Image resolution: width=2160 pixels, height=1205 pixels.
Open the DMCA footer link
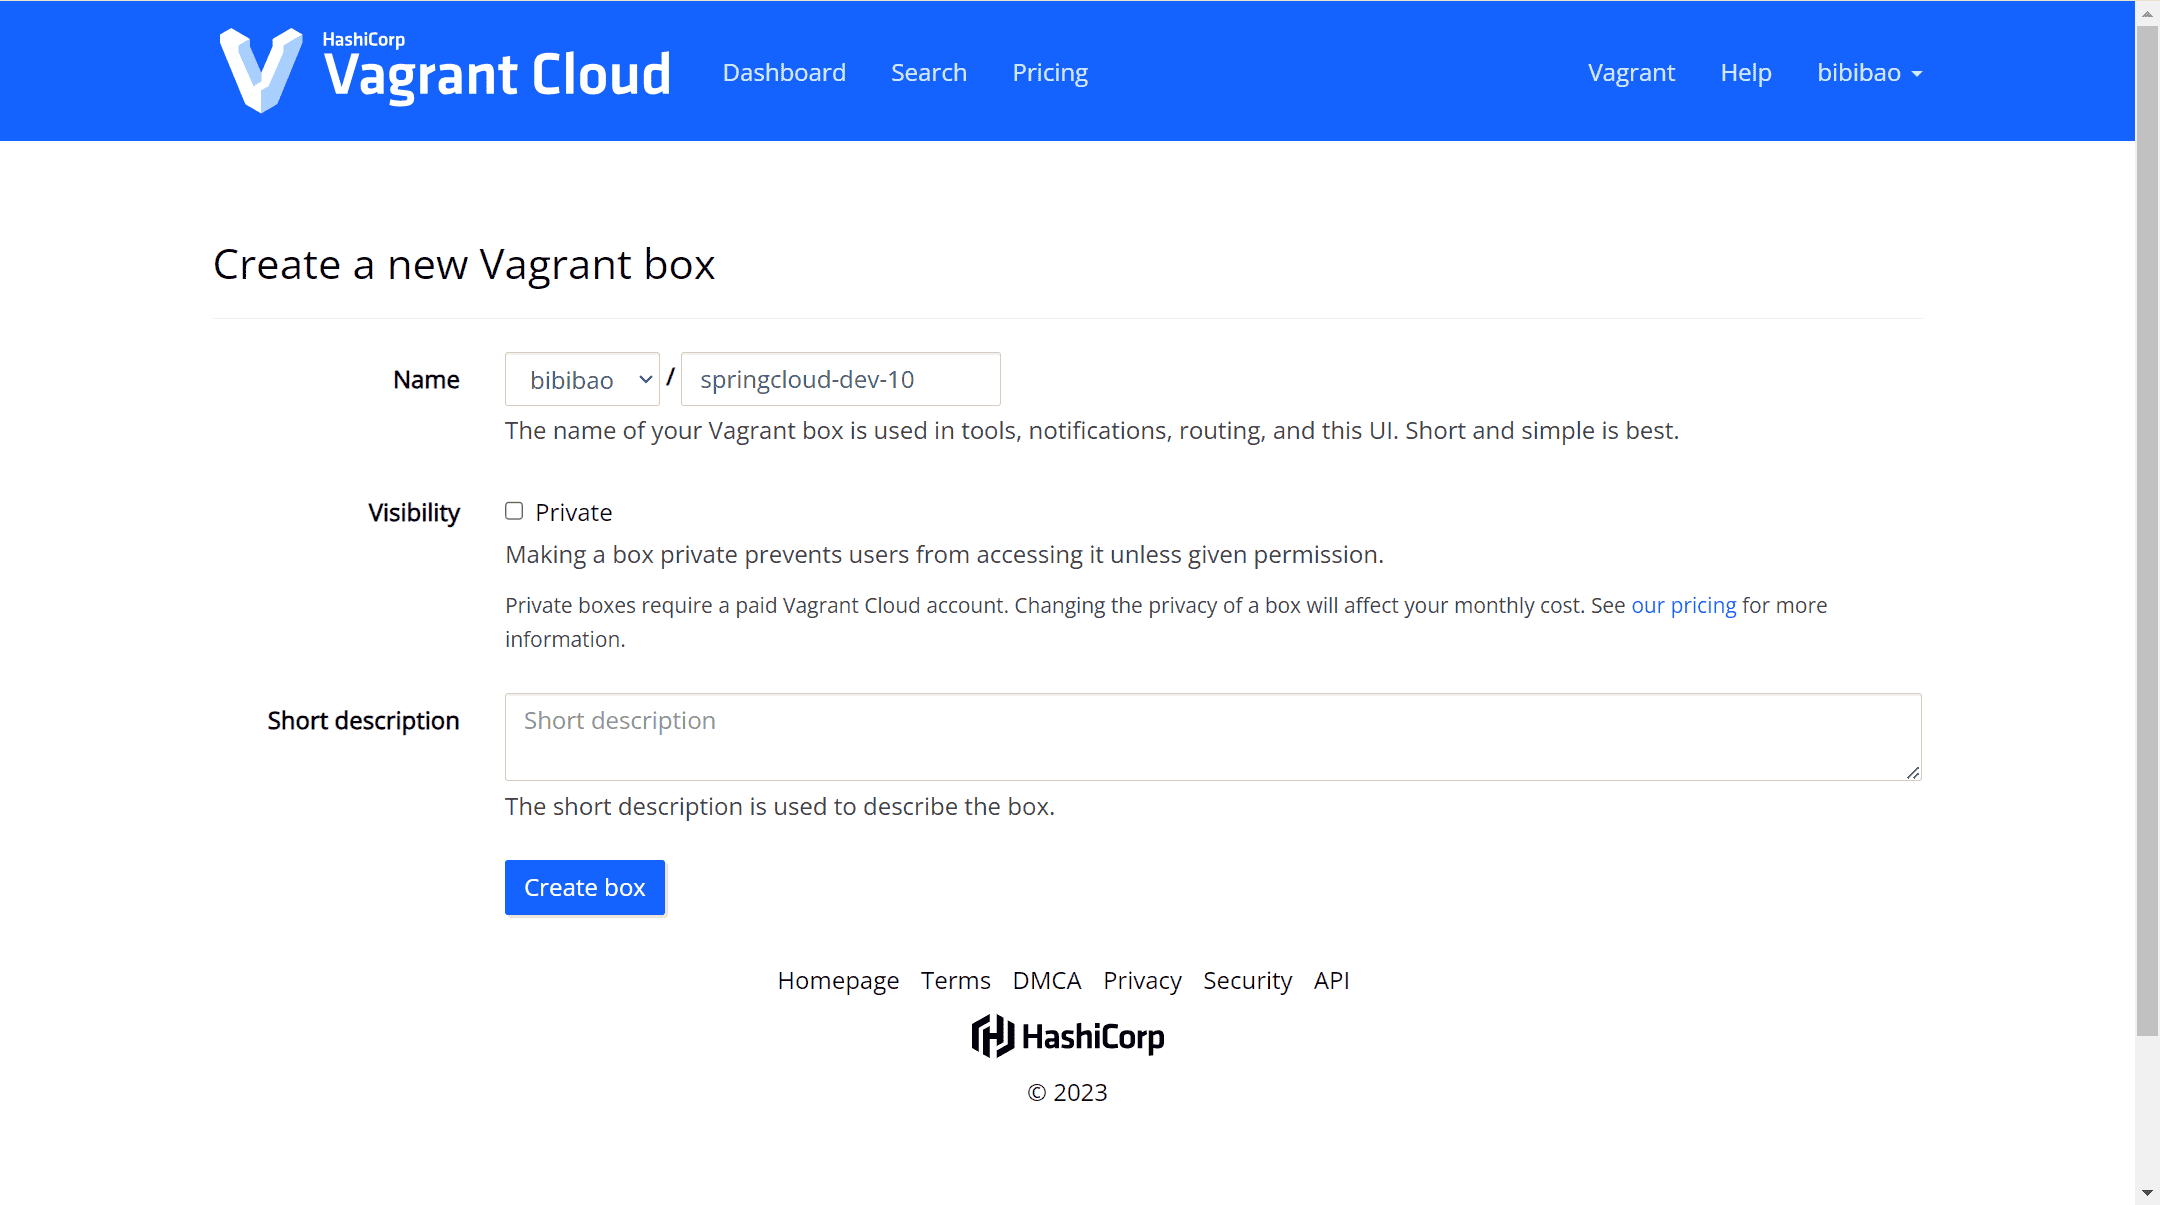(1047, 981)
